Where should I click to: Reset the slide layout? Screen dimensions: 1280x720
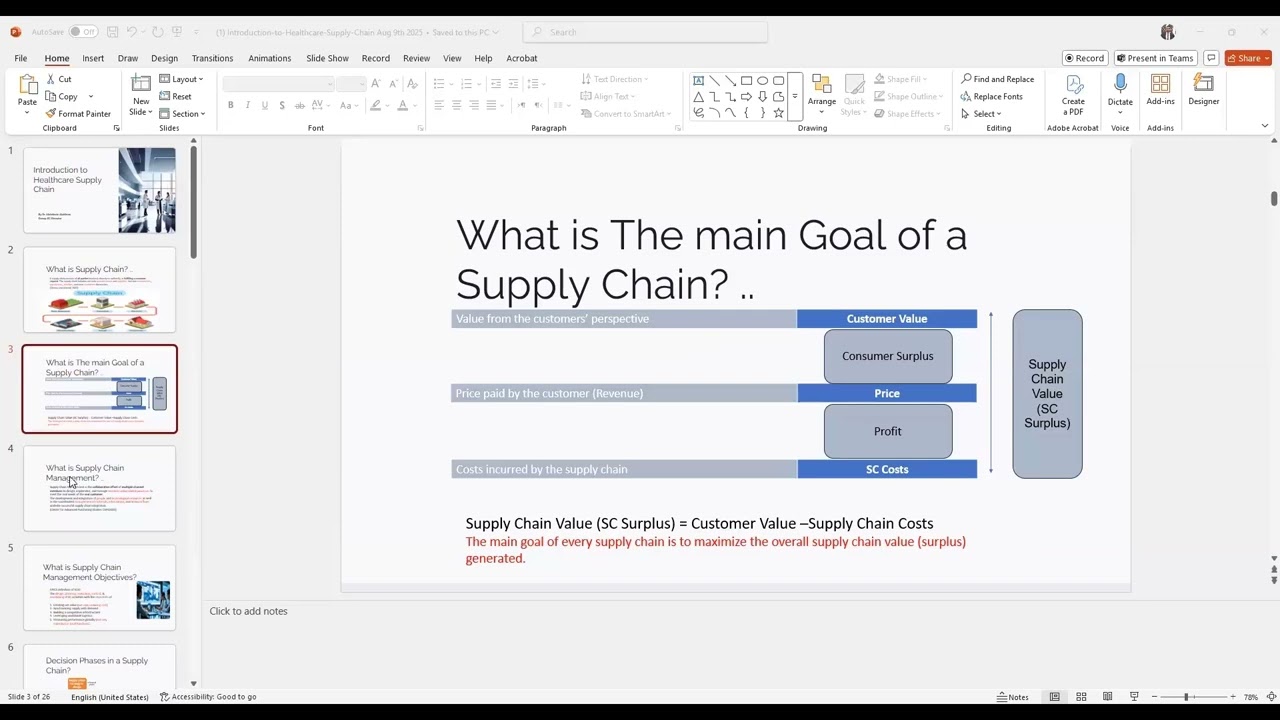[175, 96]
